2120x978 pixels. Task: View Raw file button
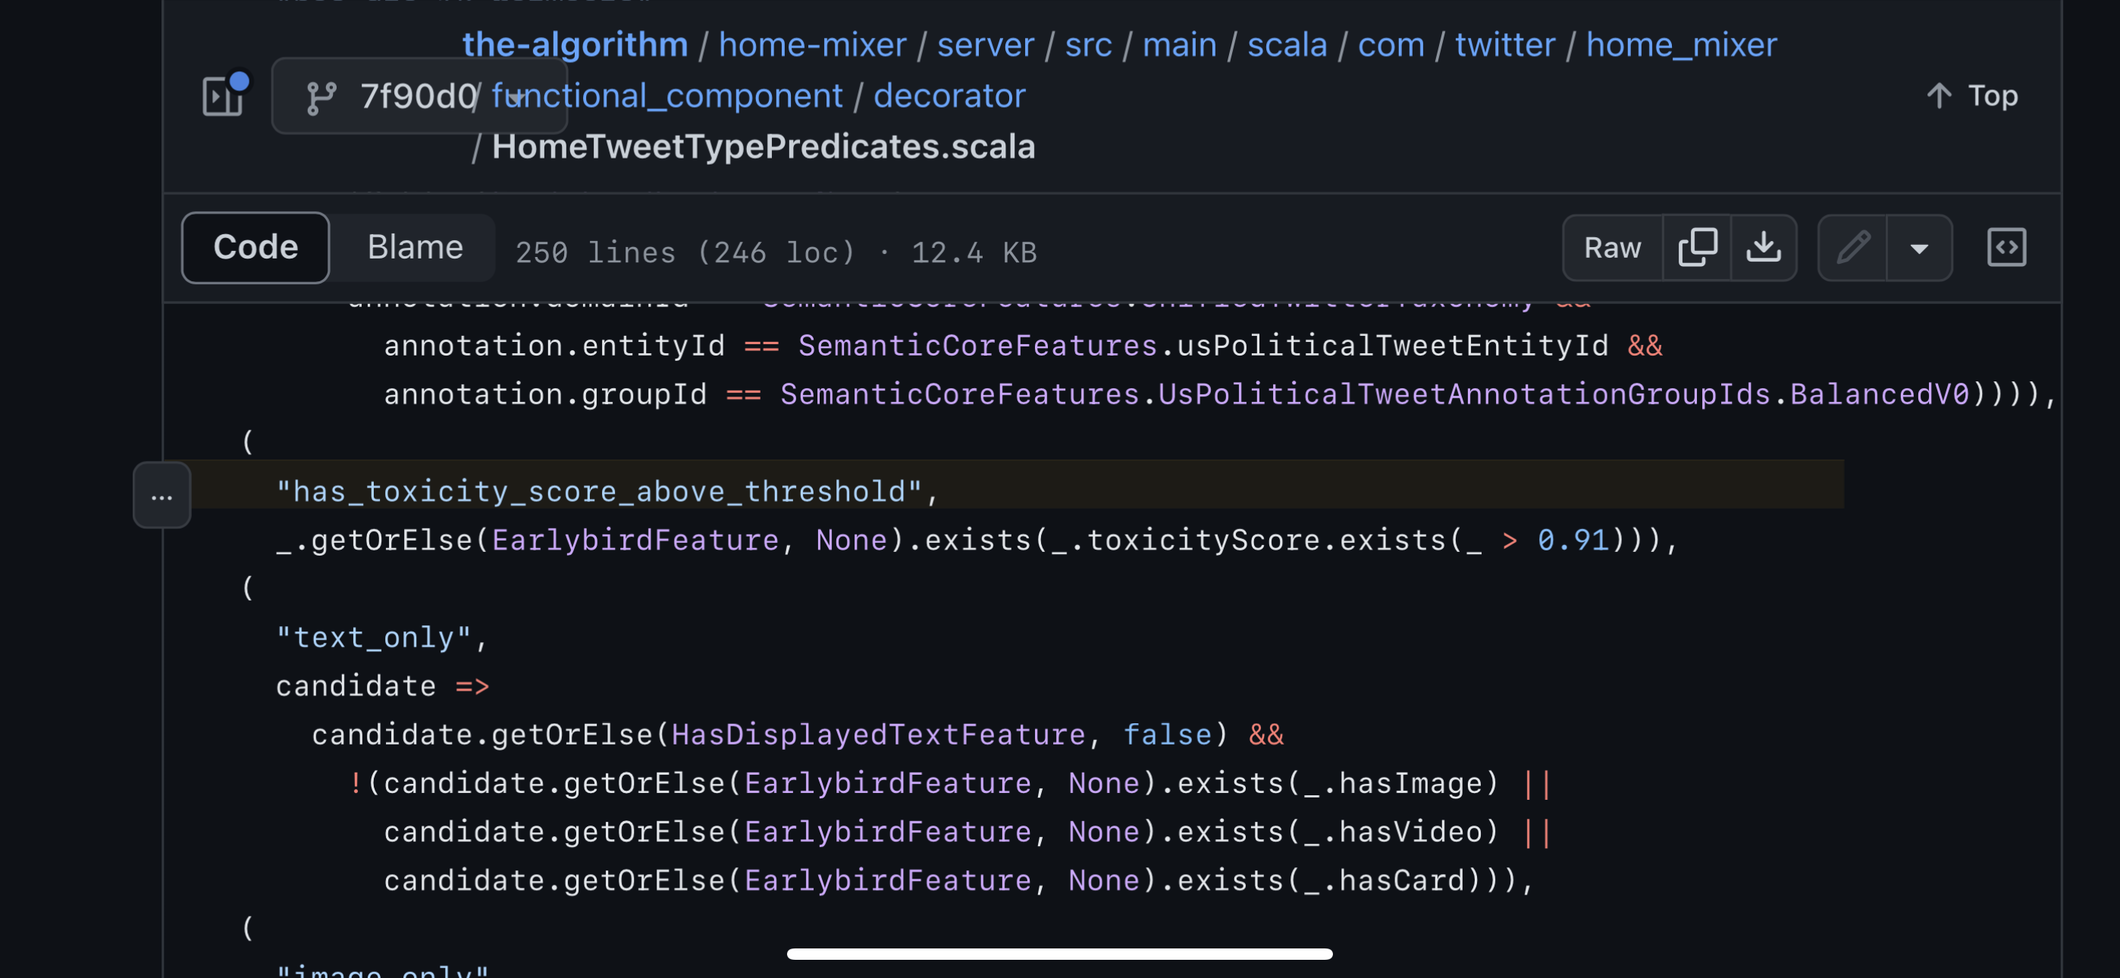point(1613,247)
